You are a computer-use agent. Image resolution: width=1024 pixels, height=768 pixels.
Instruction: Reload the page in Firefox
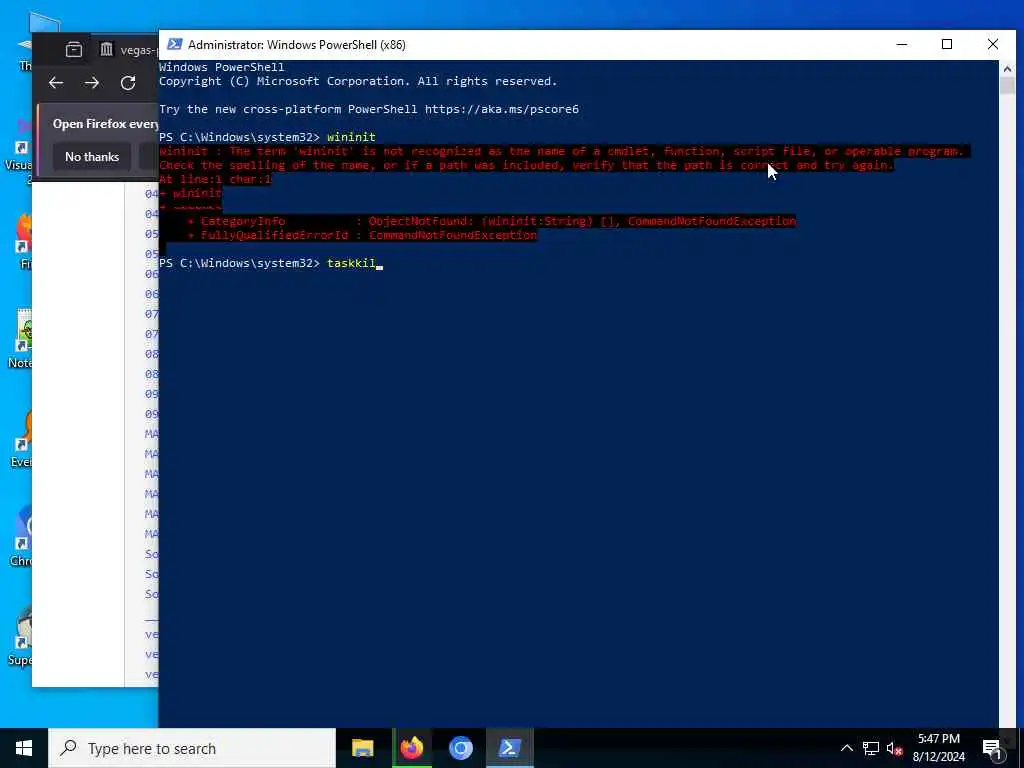128,82
